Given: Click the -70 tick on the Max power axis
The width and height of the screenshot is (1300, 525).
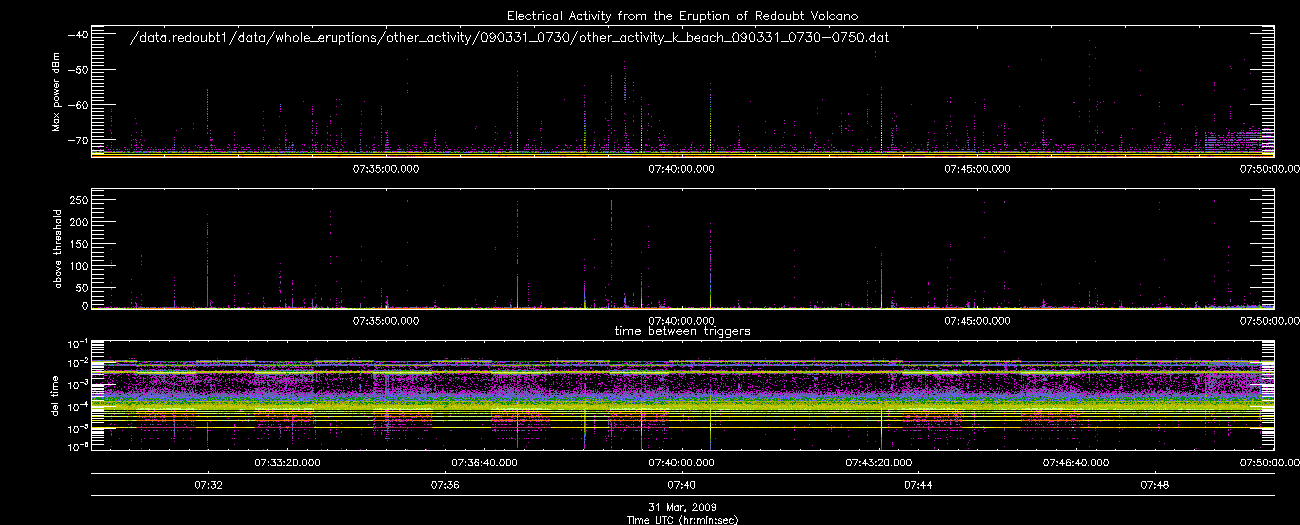Looking at the screenshot, I should (x=76, y=139).
